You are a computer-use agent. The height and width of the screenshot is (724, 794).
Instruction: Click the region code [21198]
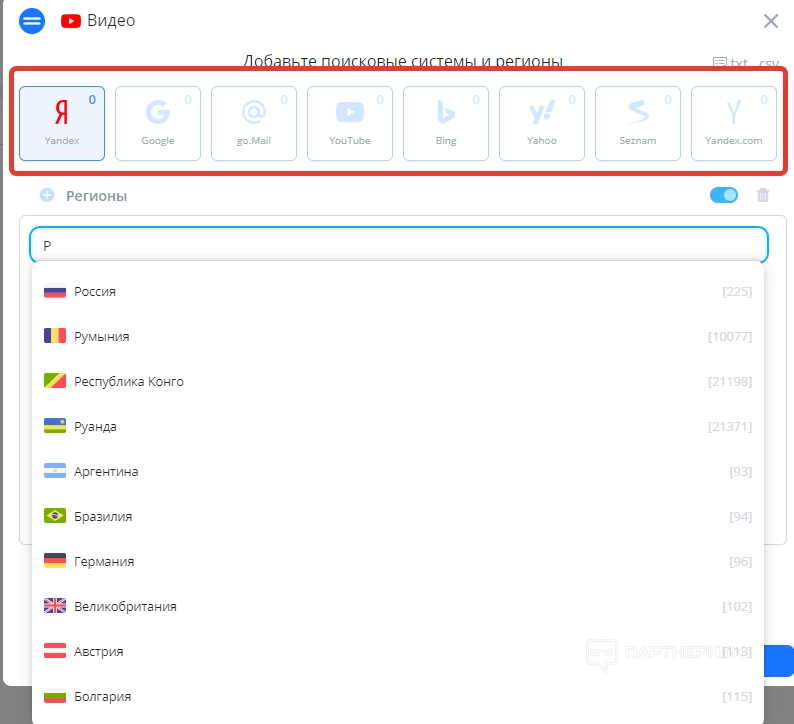[x=730, y=381]
